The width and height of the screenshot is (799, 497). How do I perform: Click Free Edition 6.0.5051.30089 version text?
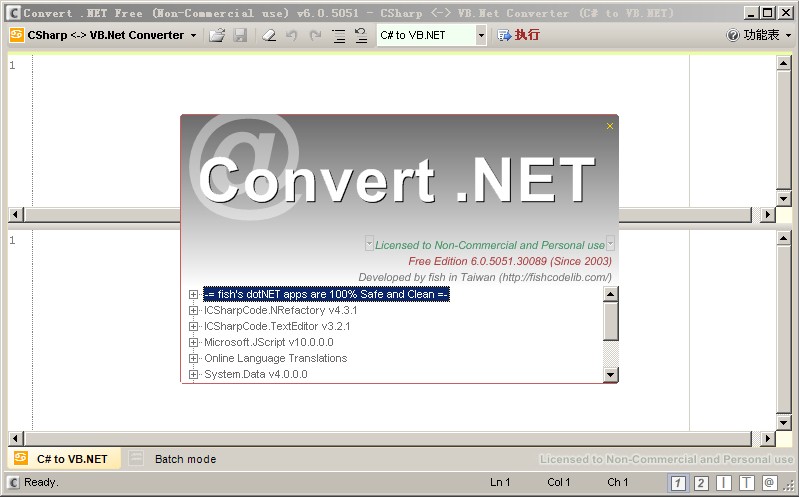[x=510, y=261]
